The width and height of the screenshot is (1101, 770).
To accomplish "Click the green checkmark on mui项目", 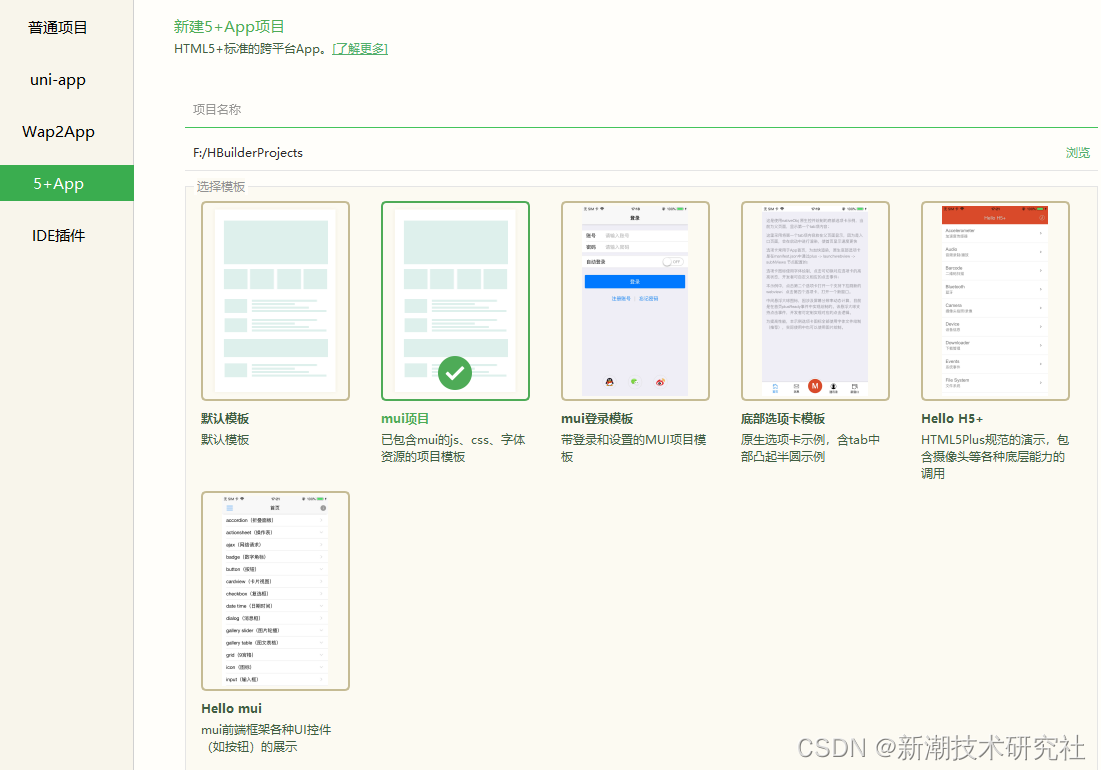I will pos(455,373).
